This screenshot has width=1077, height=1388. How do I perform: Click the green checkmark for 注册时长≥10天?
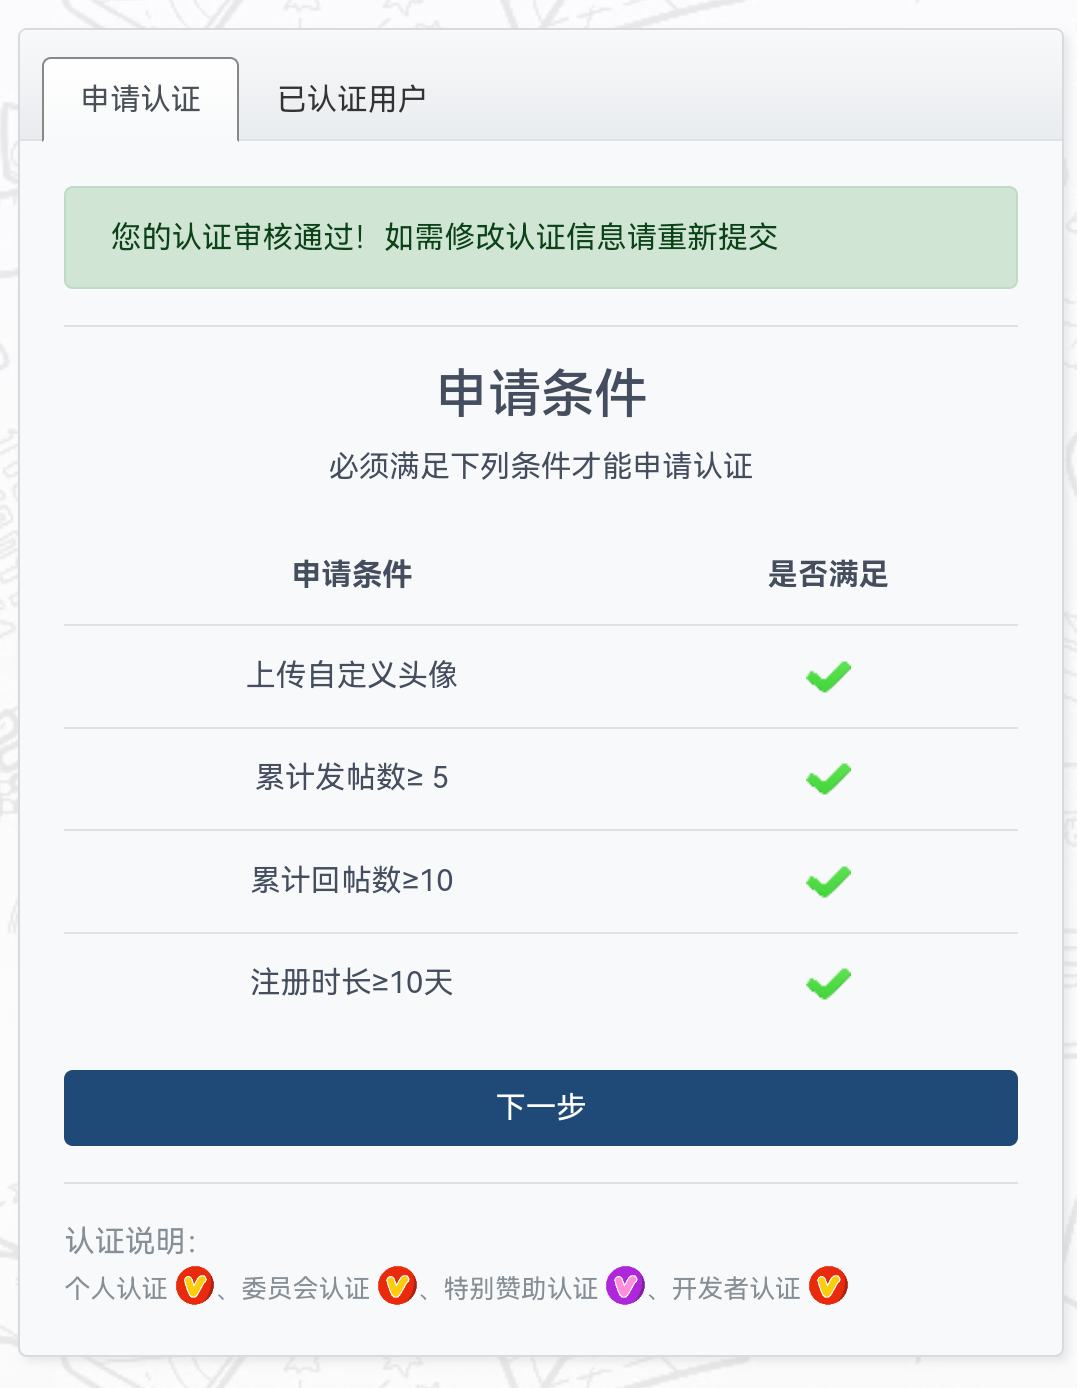828,984
